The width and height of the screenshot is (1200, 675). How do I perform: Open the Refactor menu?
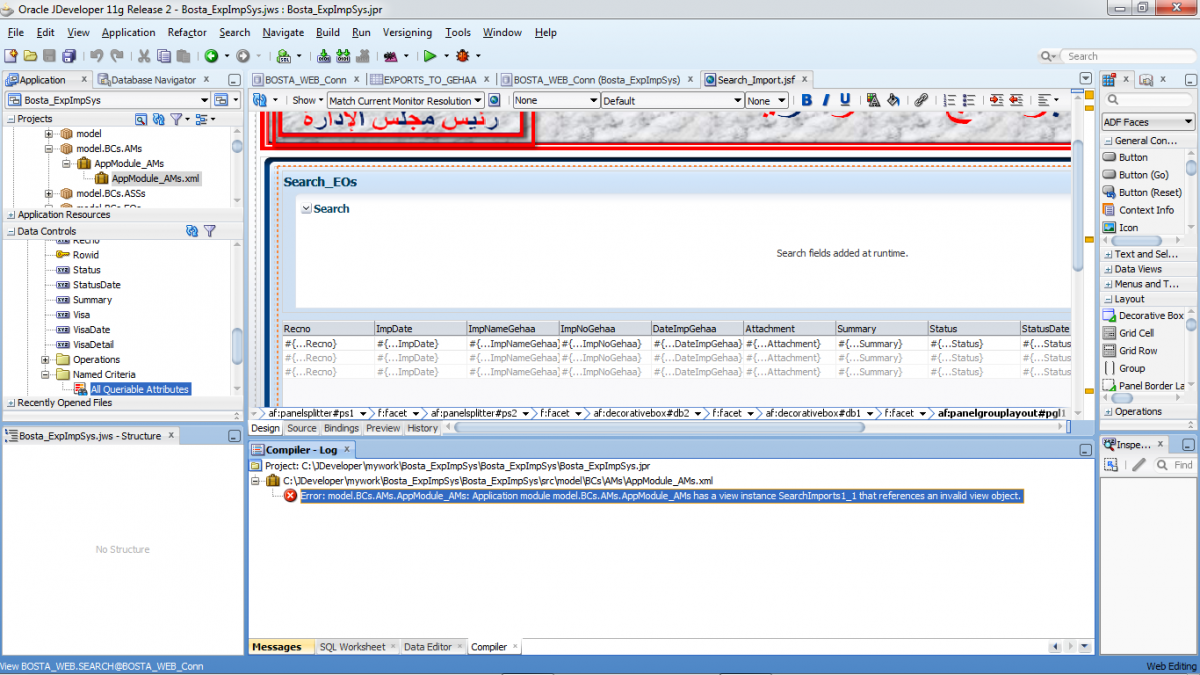click(187, 32)
